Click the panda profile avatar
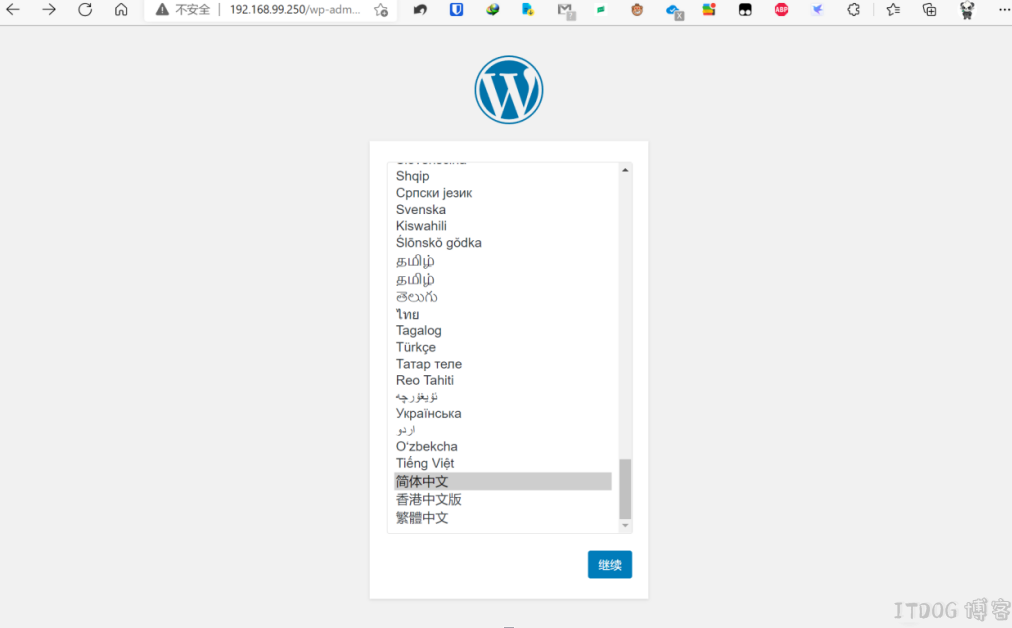The height and width of the screenshot is (628, 1012). [x=967, y=10]
